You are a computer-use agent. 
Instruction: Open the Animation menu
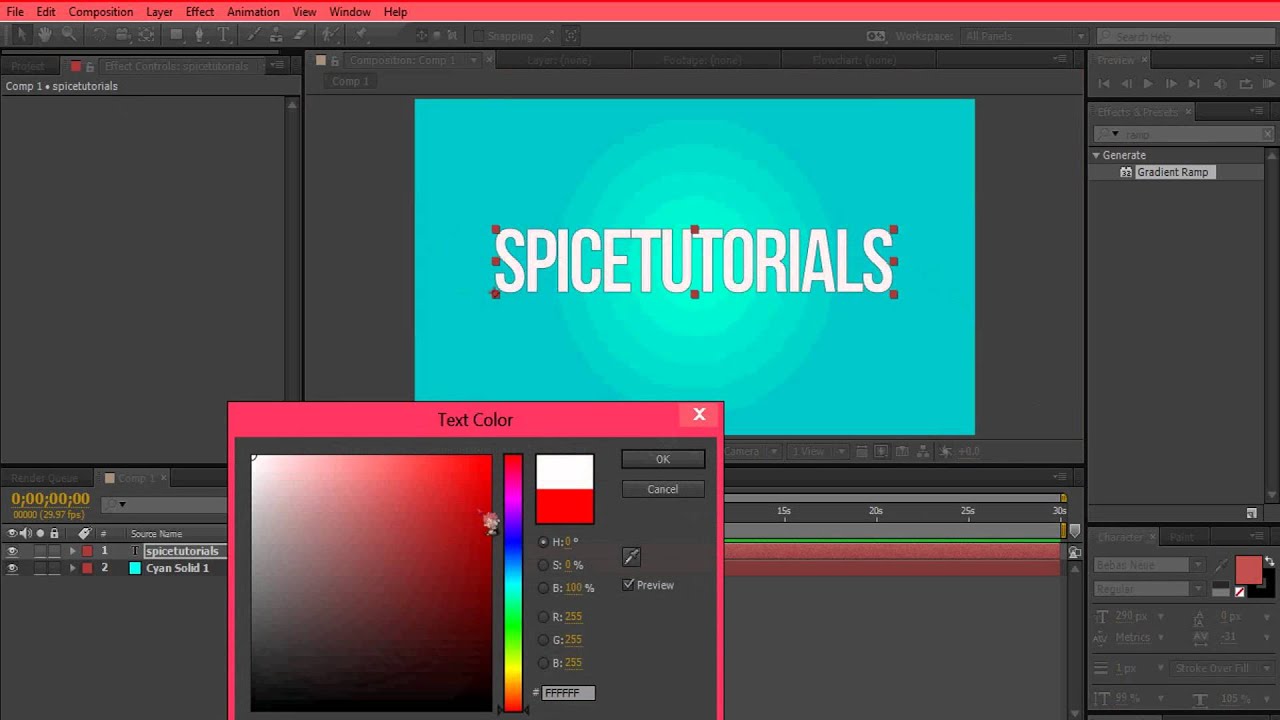point(253,12)
